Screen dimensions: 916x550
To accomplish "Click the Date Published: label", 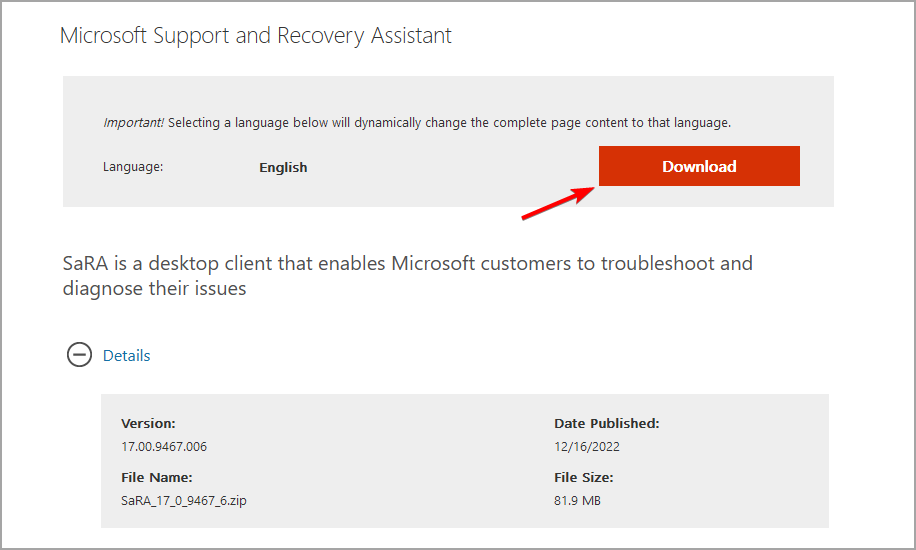I will tap(607, 423).
